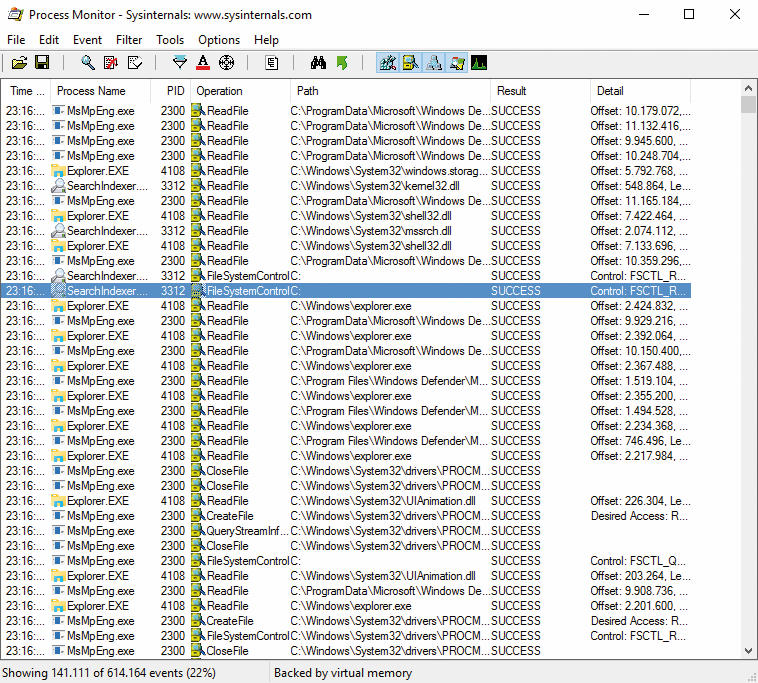The width and height of the screenshot is (758, 683).
Task: Click the Process Name column header
Action: click(x=100, y=91)
